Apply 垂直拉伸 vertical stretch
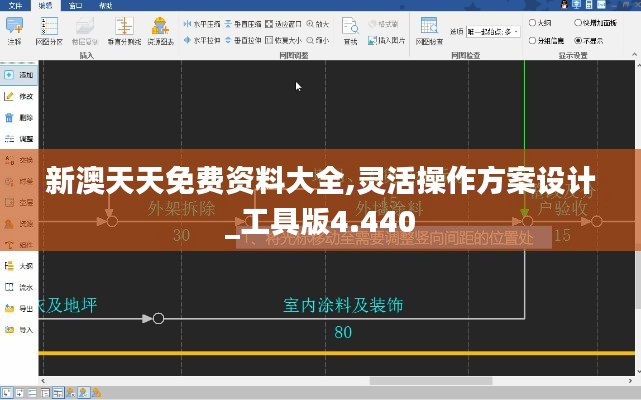 (243, 40)
